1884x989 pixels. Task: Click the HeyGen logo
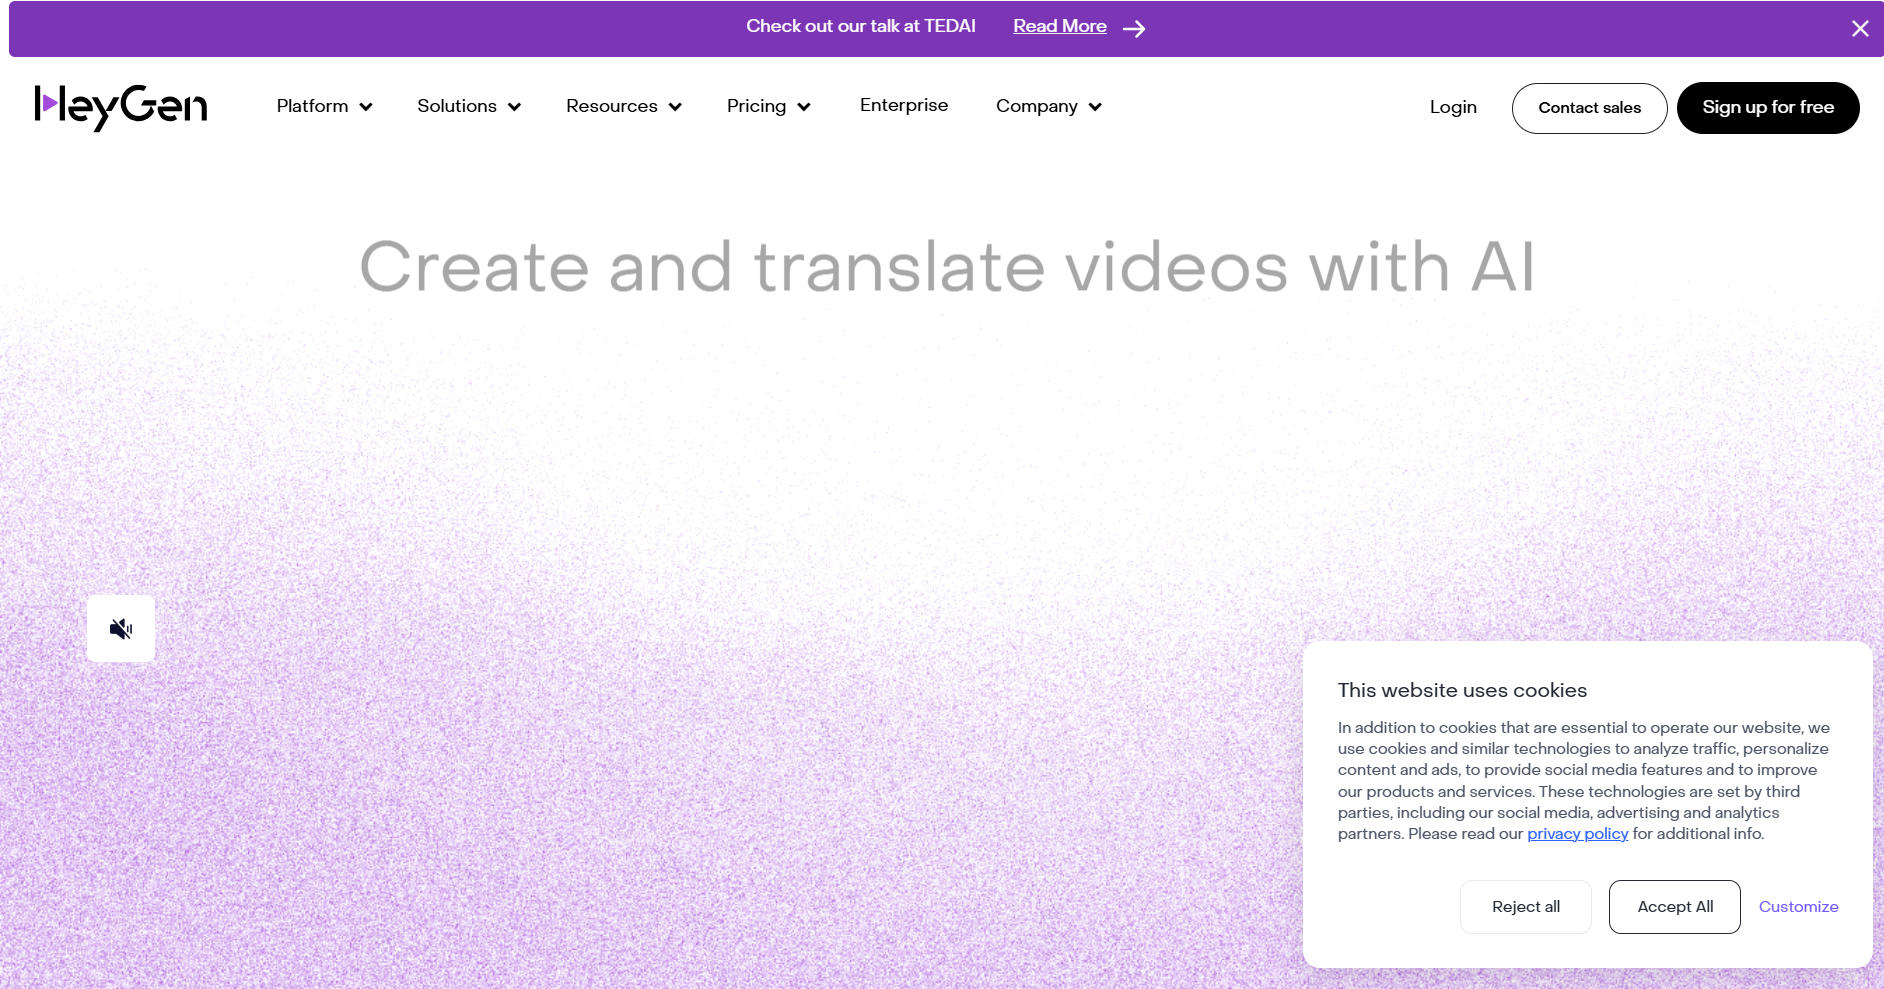(x=121, y=107)
